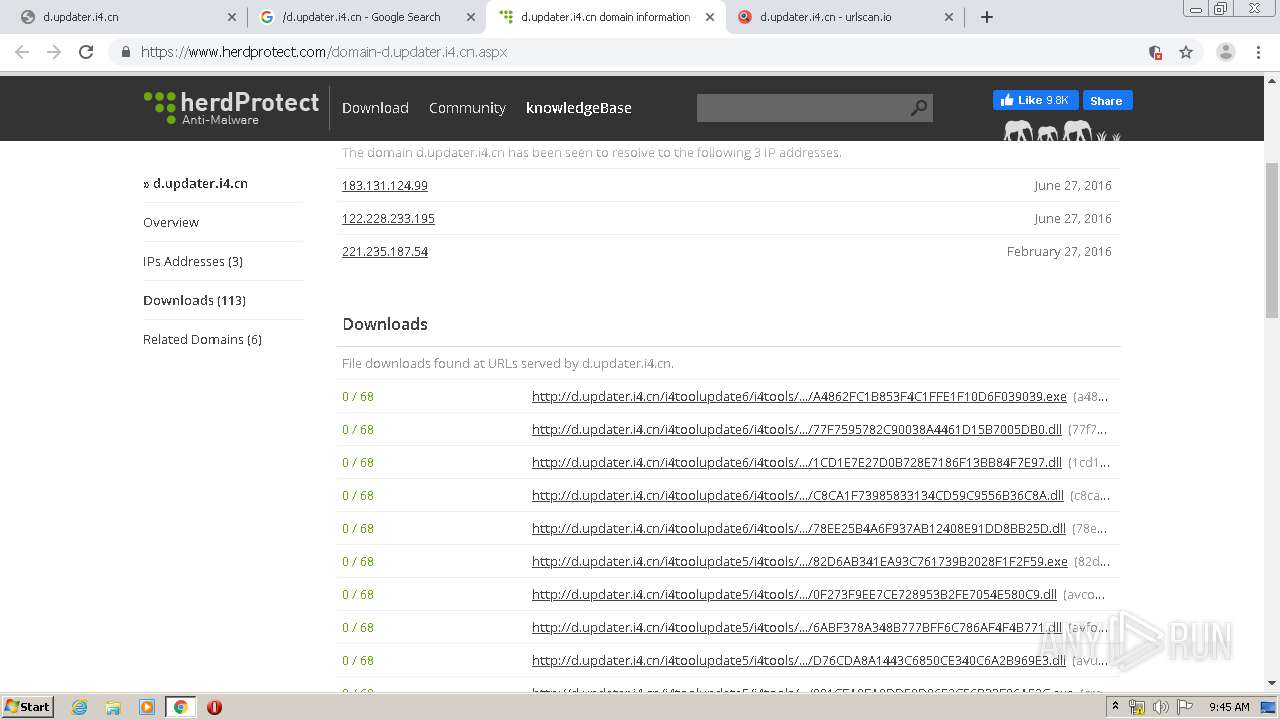Image resolution: width=1280 pixels, height=720 pixels.
Task: Open download link ending 77F7595782C9...DB0.dll
Action: [x=797, y=429]
